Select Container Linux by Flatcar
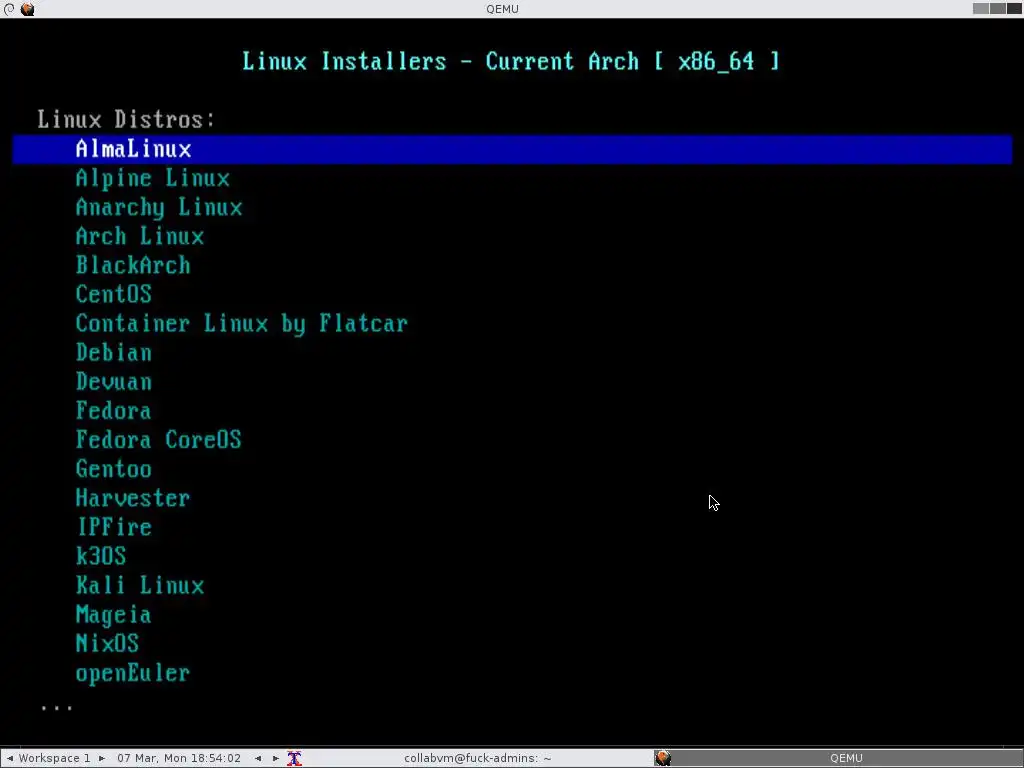1024x768 pixels. (242, 323)
